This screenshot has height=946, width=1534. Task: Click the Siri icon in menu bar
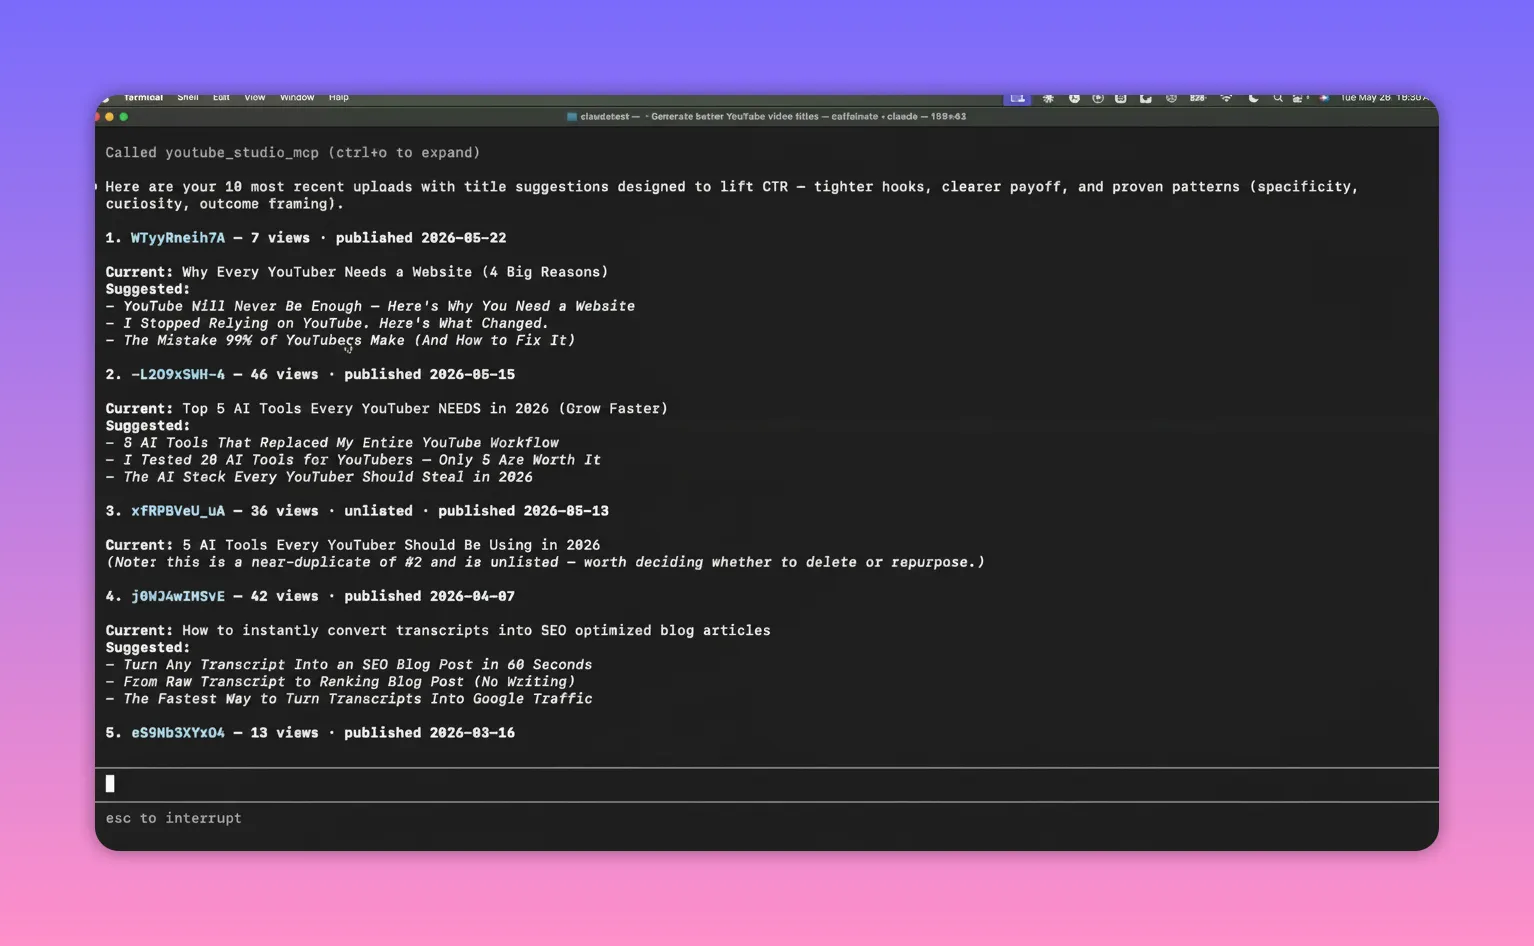pyautogui.click(x=1324, y=98)
